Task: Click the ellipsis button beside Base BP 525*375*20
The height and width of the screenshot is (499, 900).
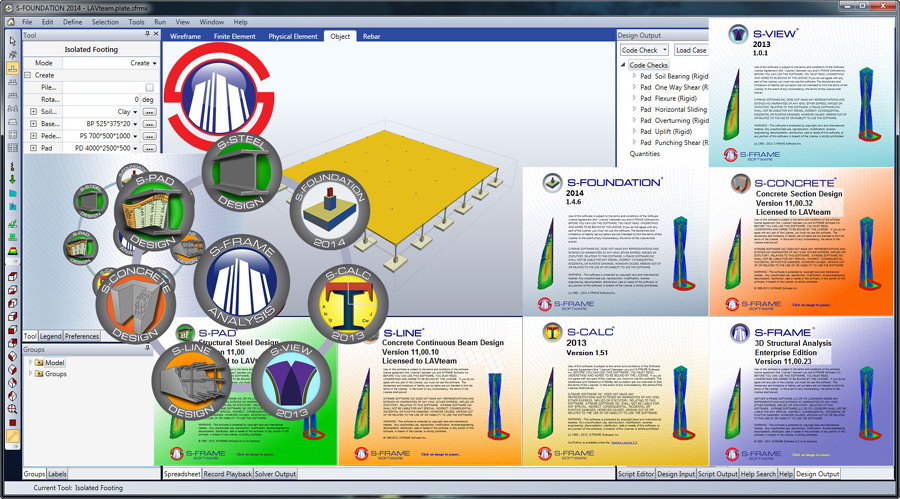Action: tap(149, 124)
